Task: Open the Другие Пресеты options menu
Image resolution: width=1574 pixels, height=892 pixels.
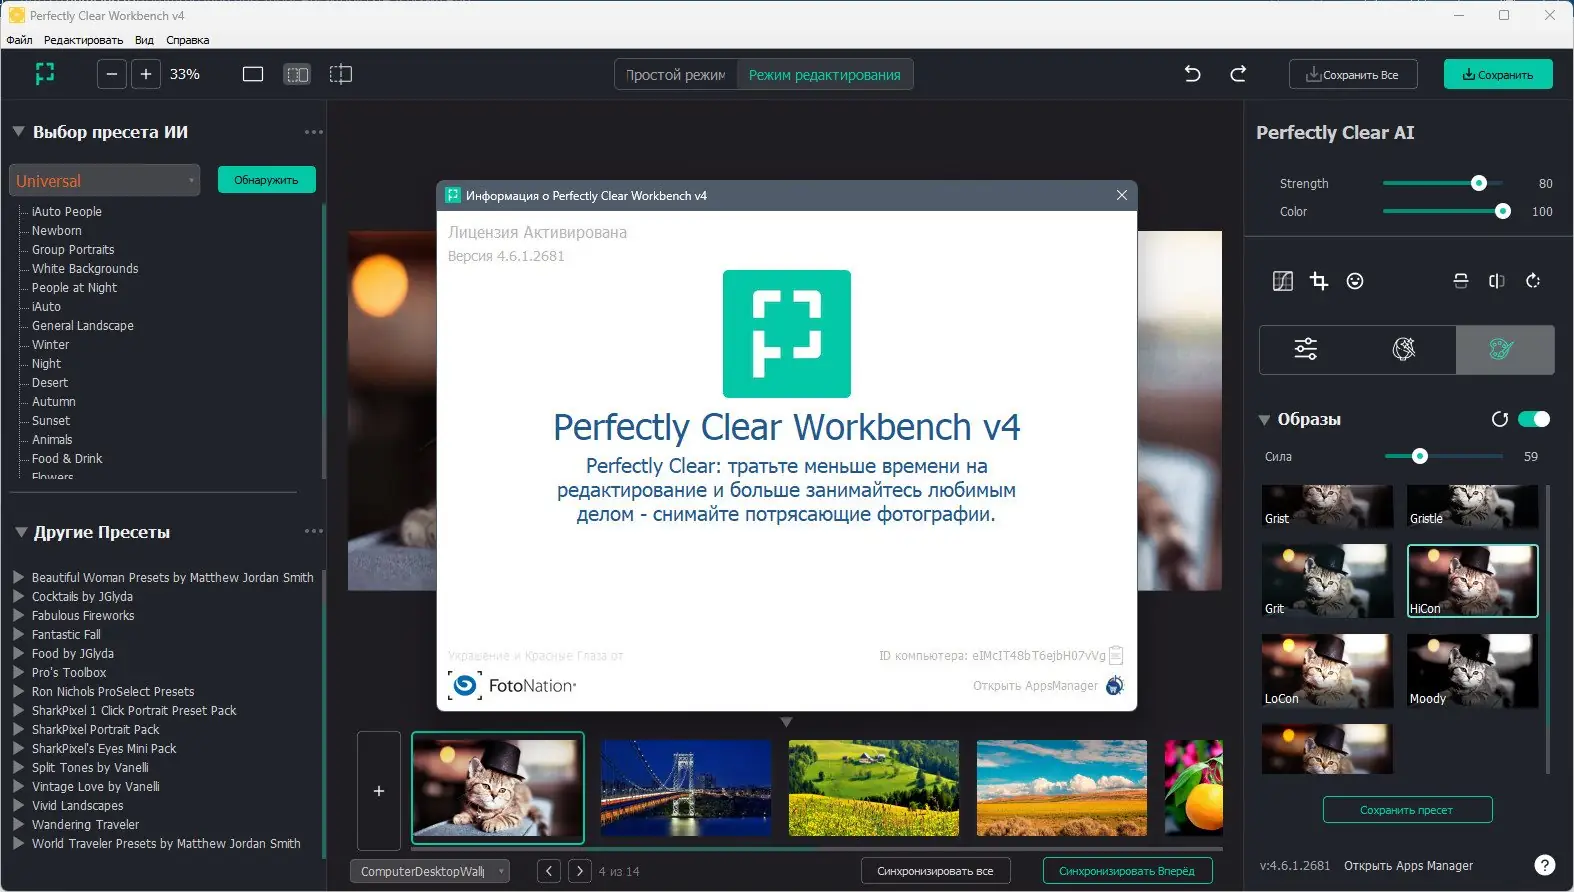Action: [314, 531]
